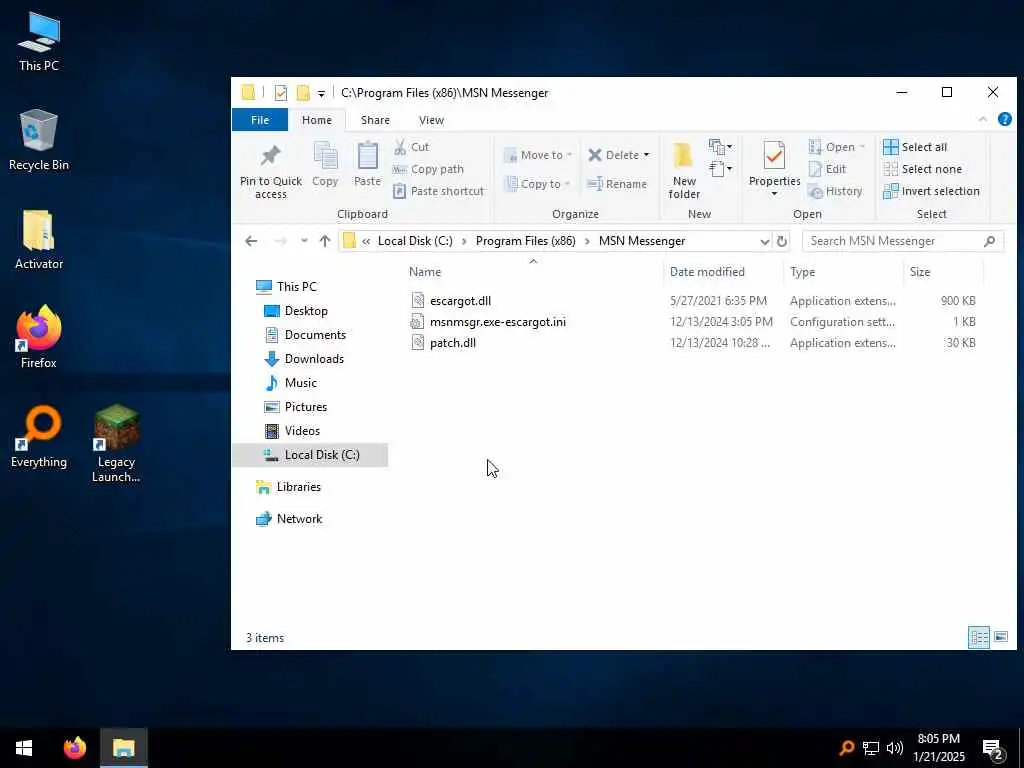Click the Rename command
Image resolution: width=1024 pixels, height=768 pixels.
click(x=617, y=184)
